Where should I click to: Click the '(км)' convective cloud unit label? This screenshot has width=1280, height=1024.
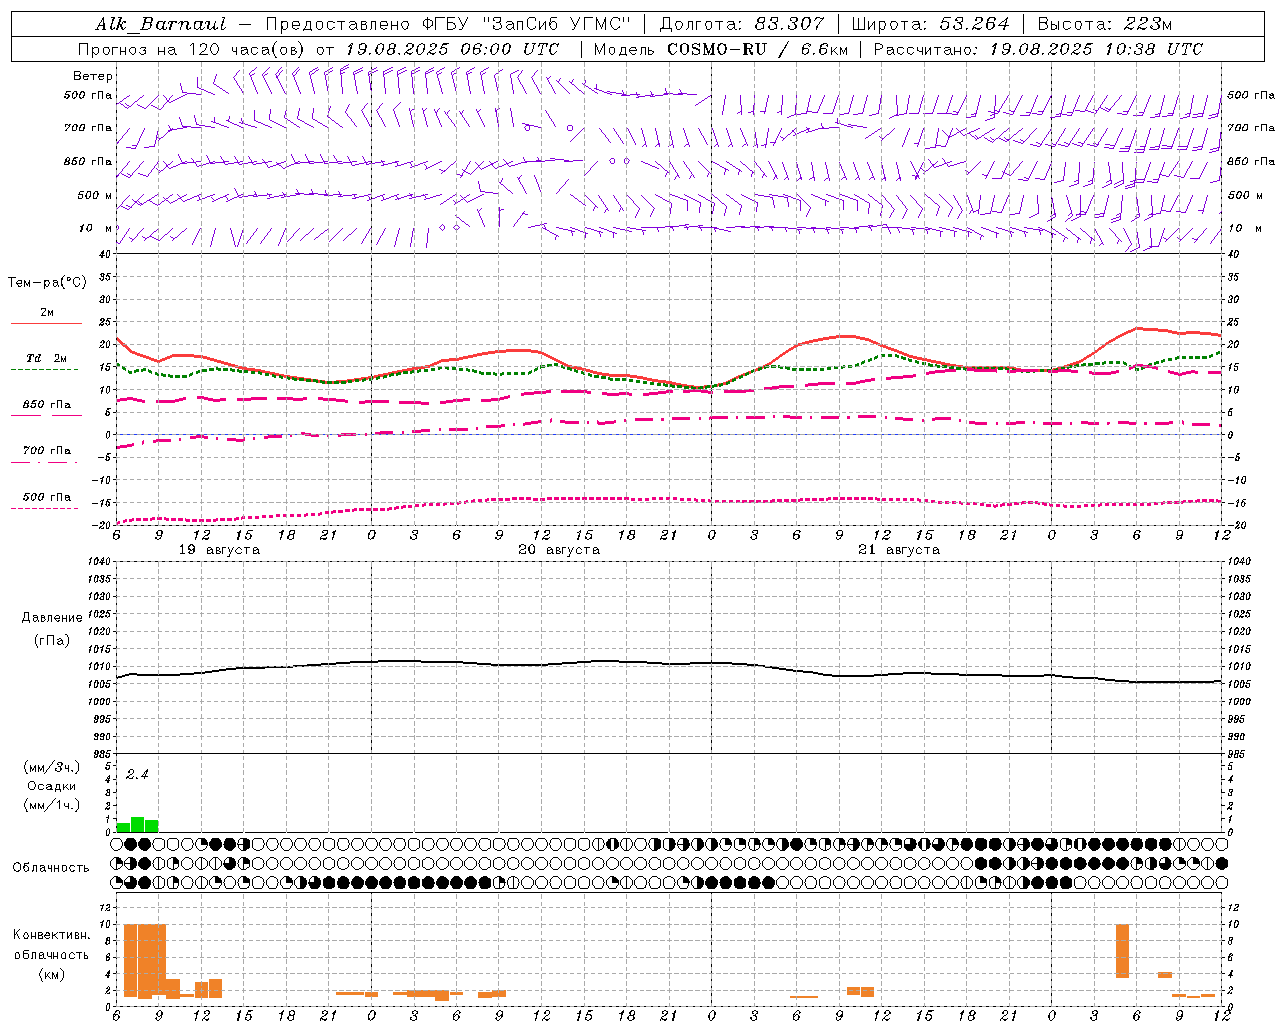52,974
